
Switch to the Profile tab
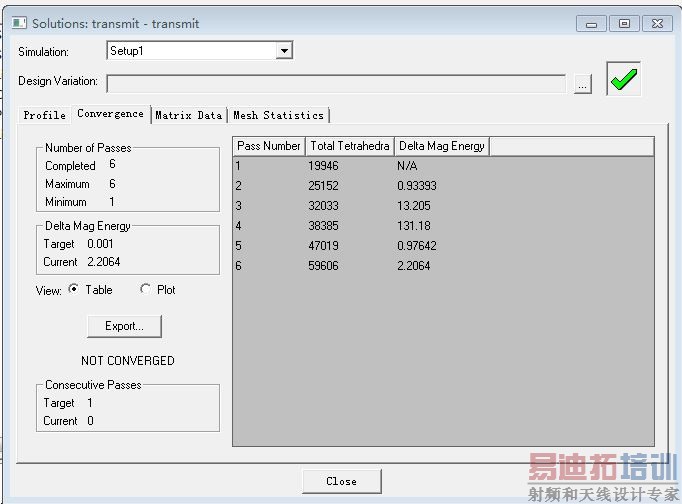pos(44,115)
